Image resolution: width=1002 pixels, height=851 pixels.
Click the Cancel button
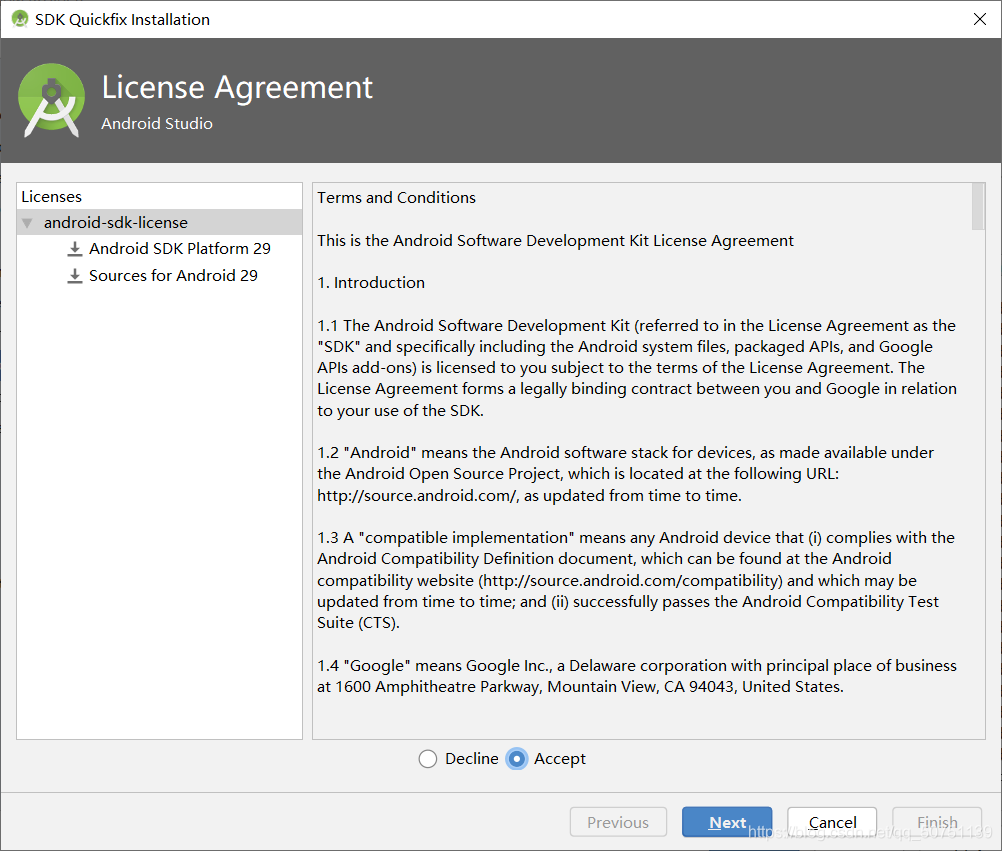(x=832, y=822)
